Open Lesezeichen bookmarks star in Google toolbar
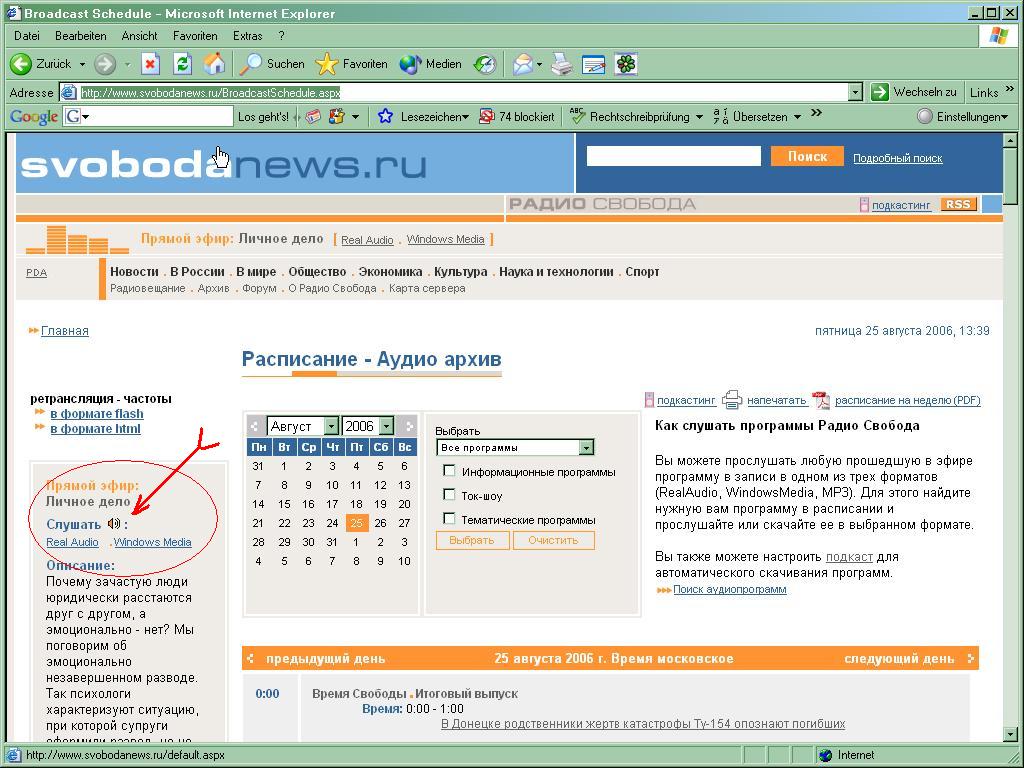Screen dimensions: 1024x768 [385, 117]
